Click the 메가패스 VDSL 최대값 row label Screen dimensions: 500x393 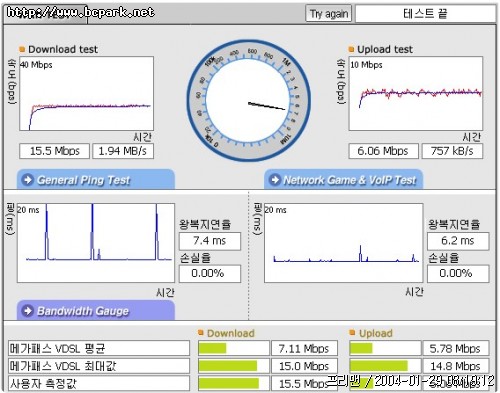[99, 366]
